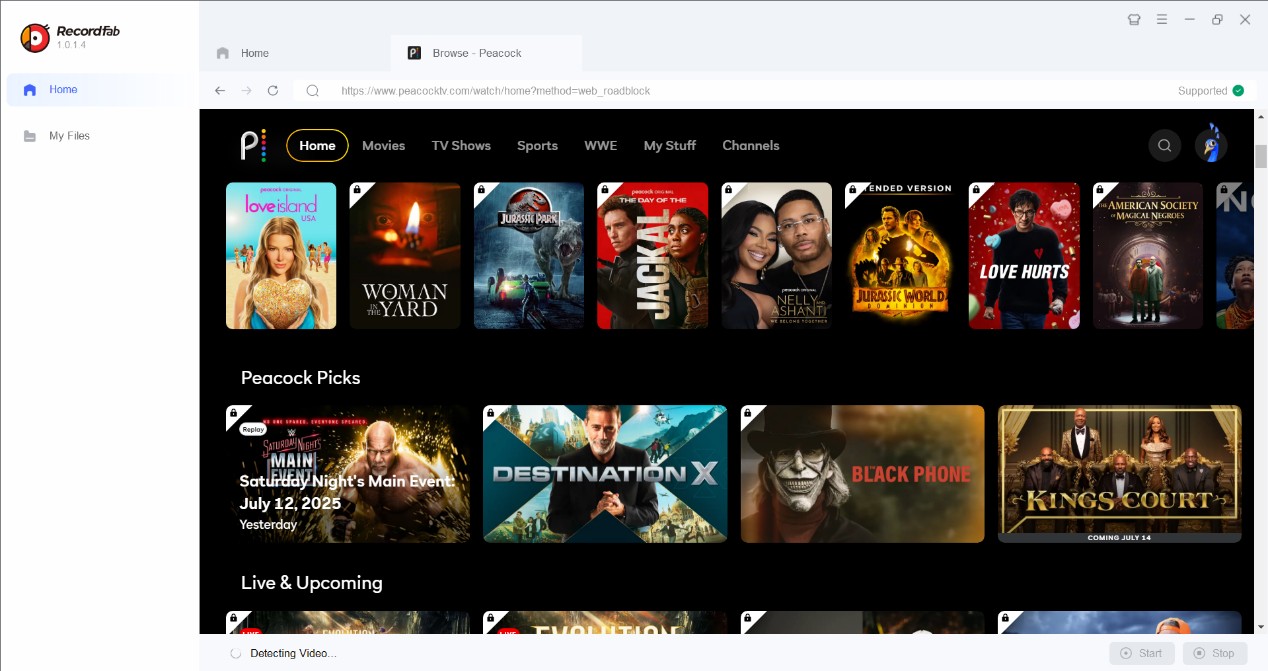Click lock icon on Black Phone card
Image resolution: width=1268 pixels, height=671 pixels.
(x=748, y=412)
